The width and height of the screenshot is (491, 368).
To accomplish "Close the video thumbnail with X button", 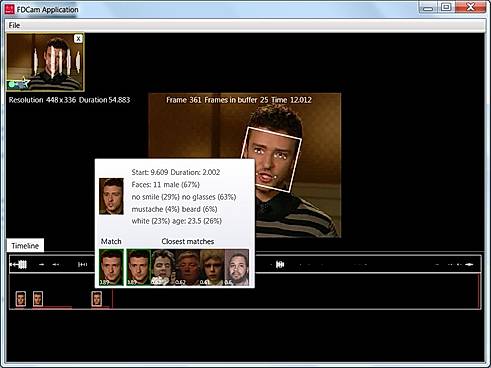I will tap(78, 39).
